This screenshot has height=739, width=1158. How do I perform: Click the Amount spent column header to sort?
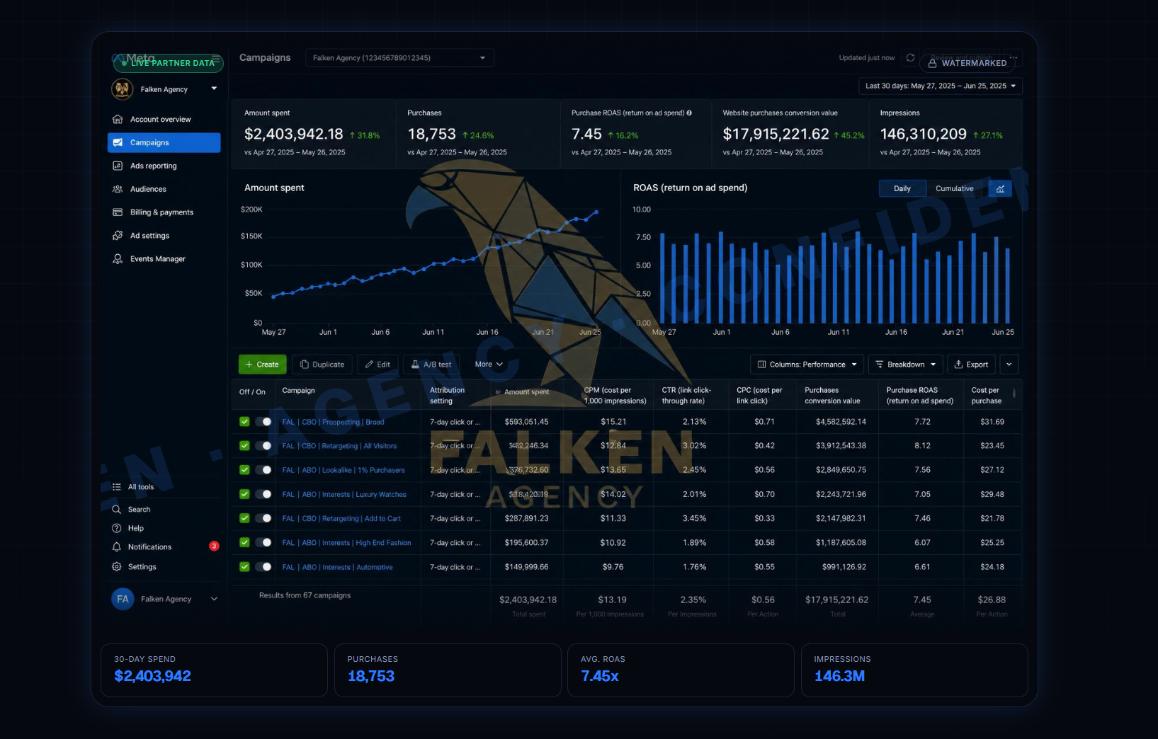[x=526, y=392]
